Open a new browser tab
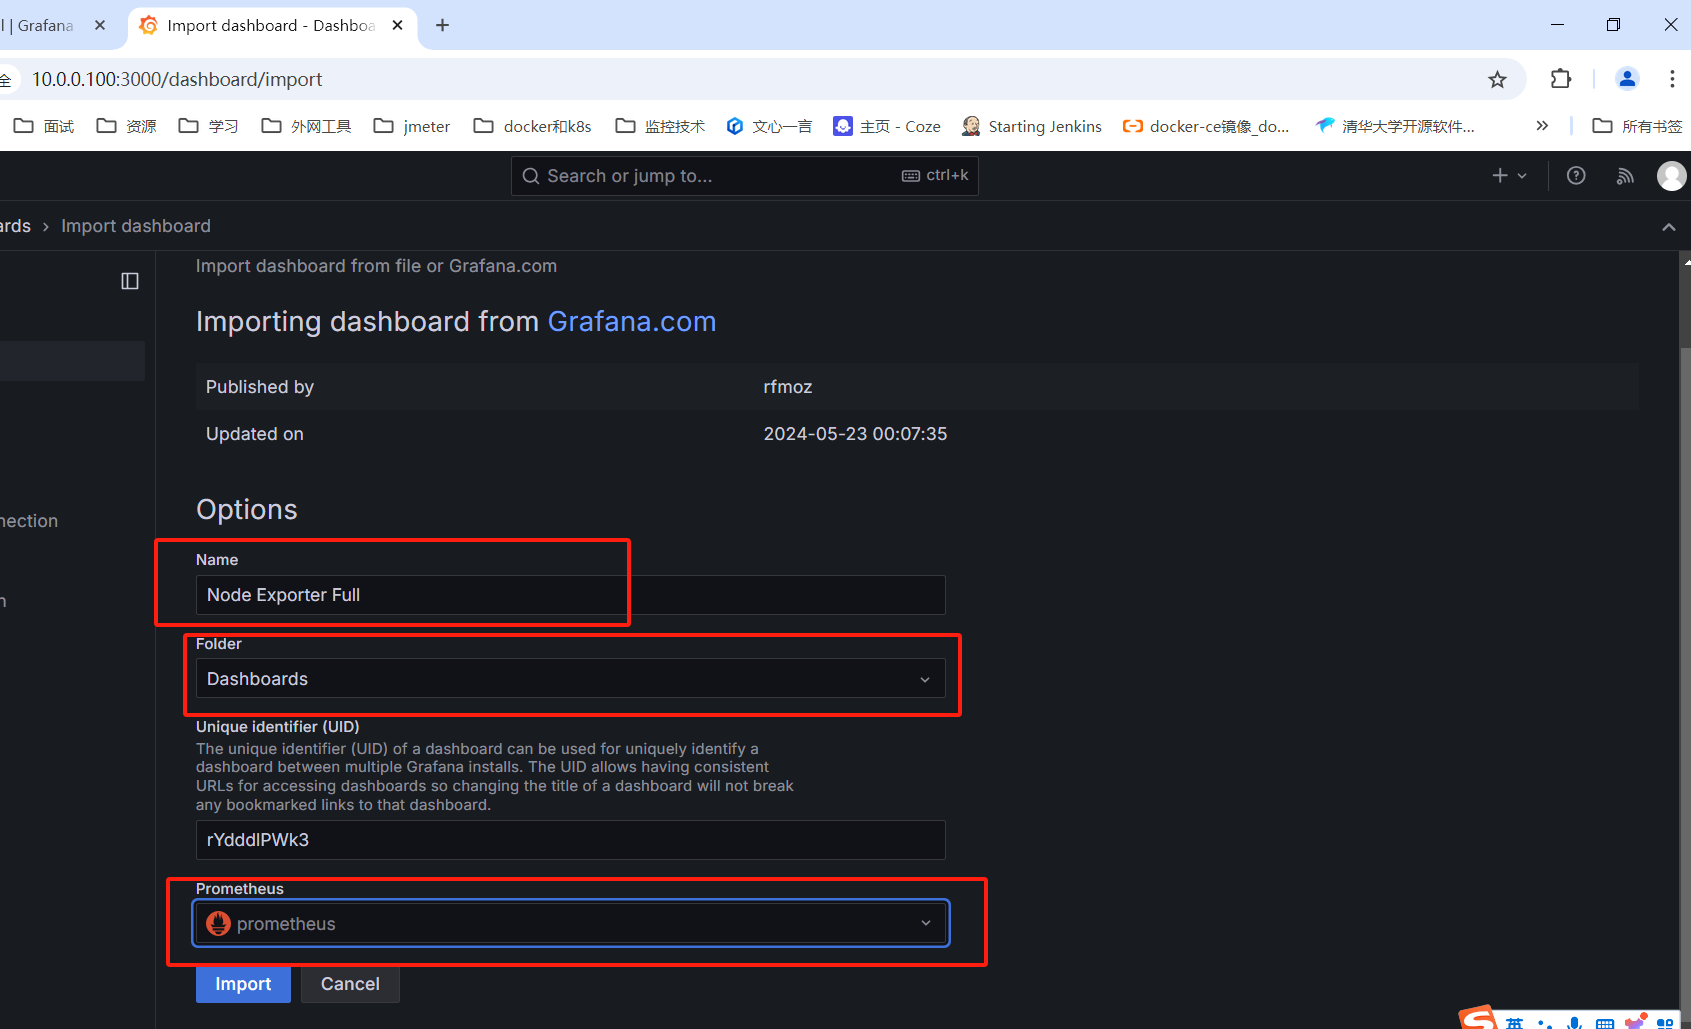This screenshot has width=1691, height=1029. pyautogui.click(x=442, y=25)
